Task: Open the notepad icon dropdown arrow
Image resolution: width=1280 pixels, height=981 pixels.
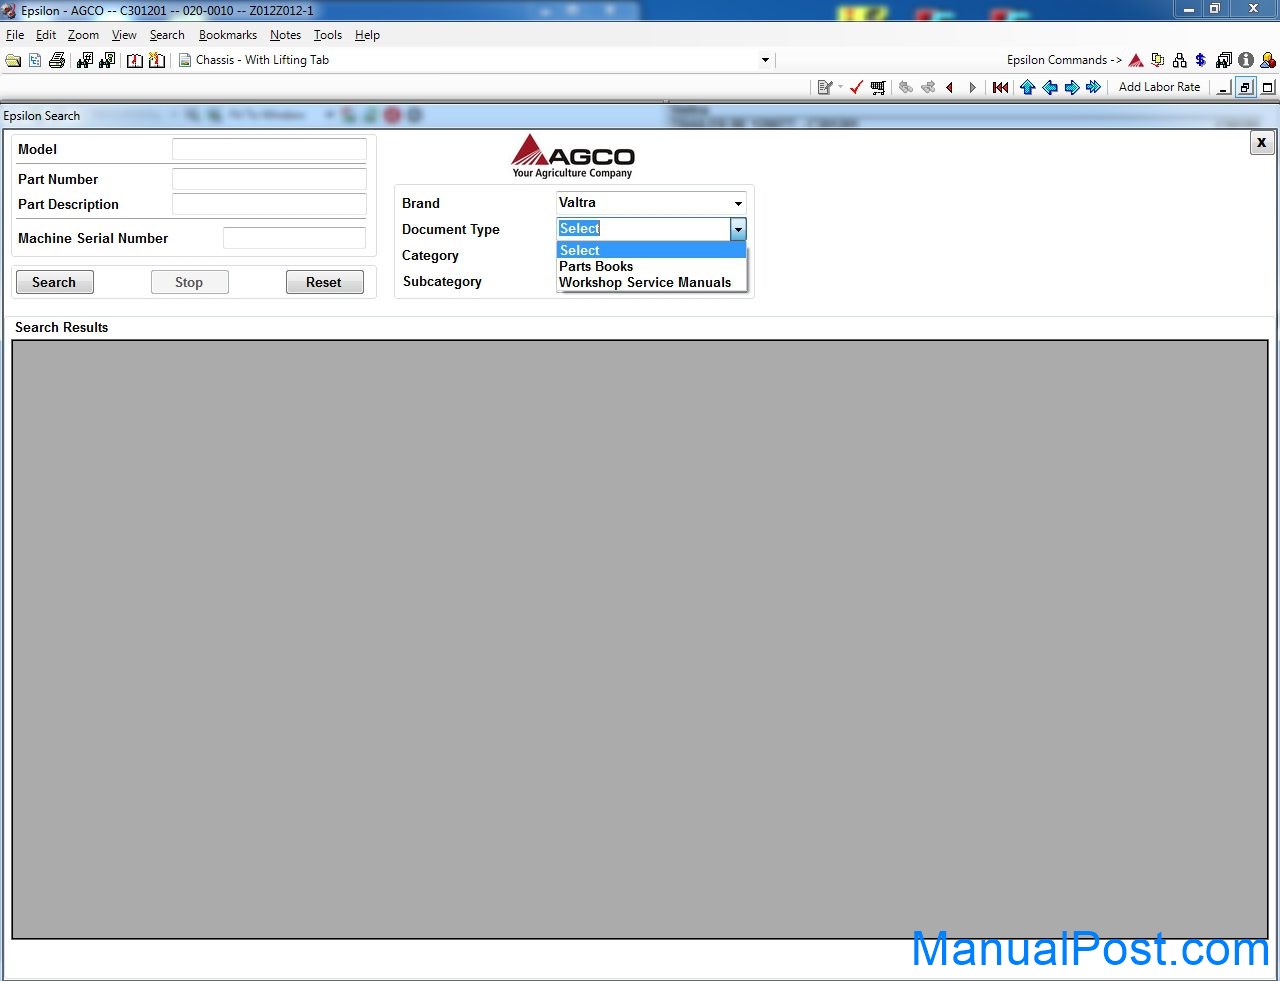Action: pyautogui.click(x=840, y=87)
